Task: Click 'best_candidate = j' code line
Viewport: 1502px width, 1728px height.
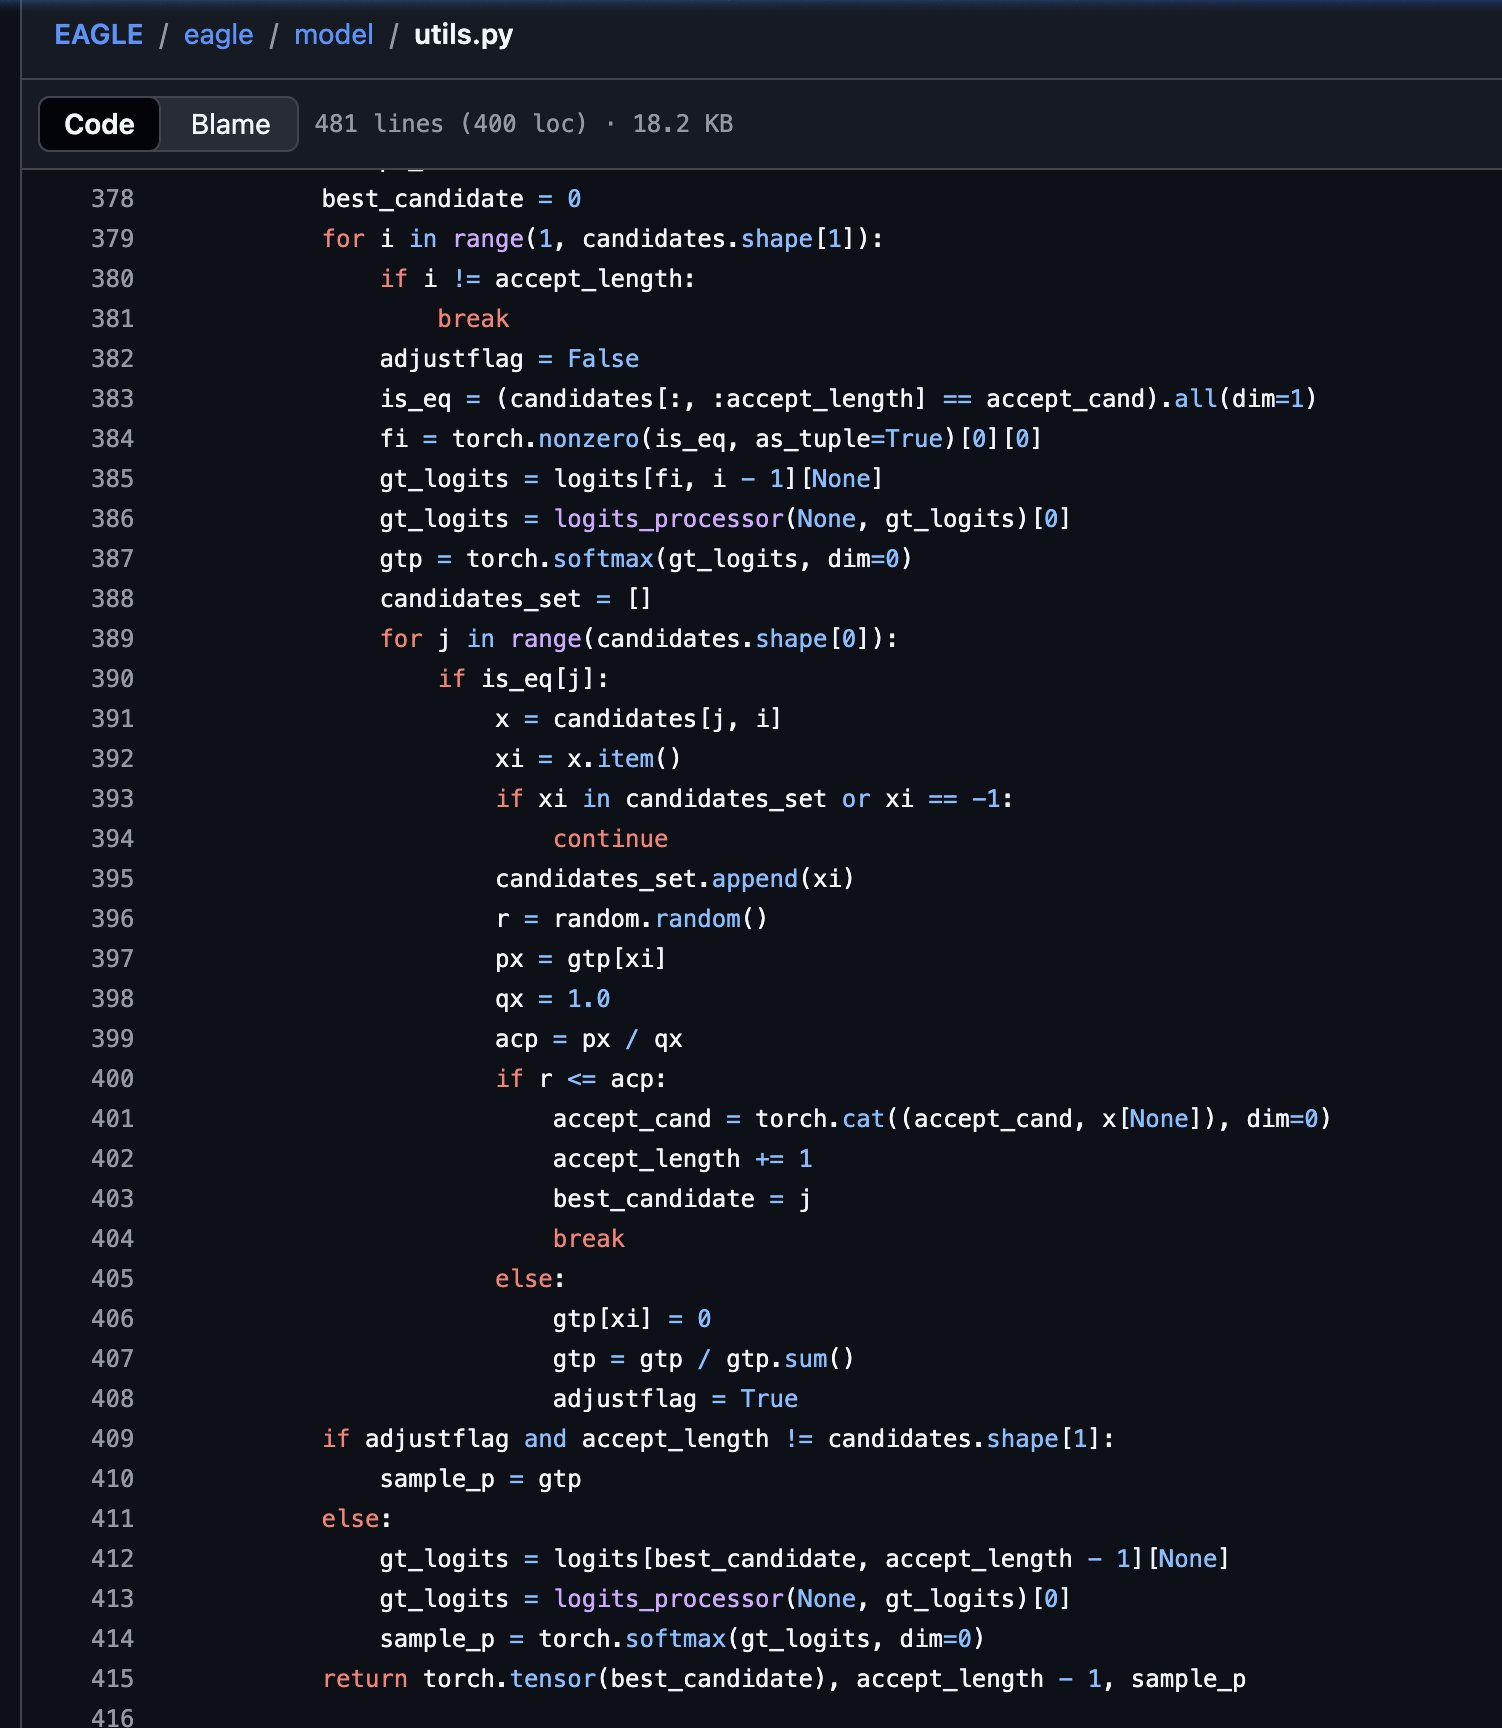Action: click(x=682, y=1199)
